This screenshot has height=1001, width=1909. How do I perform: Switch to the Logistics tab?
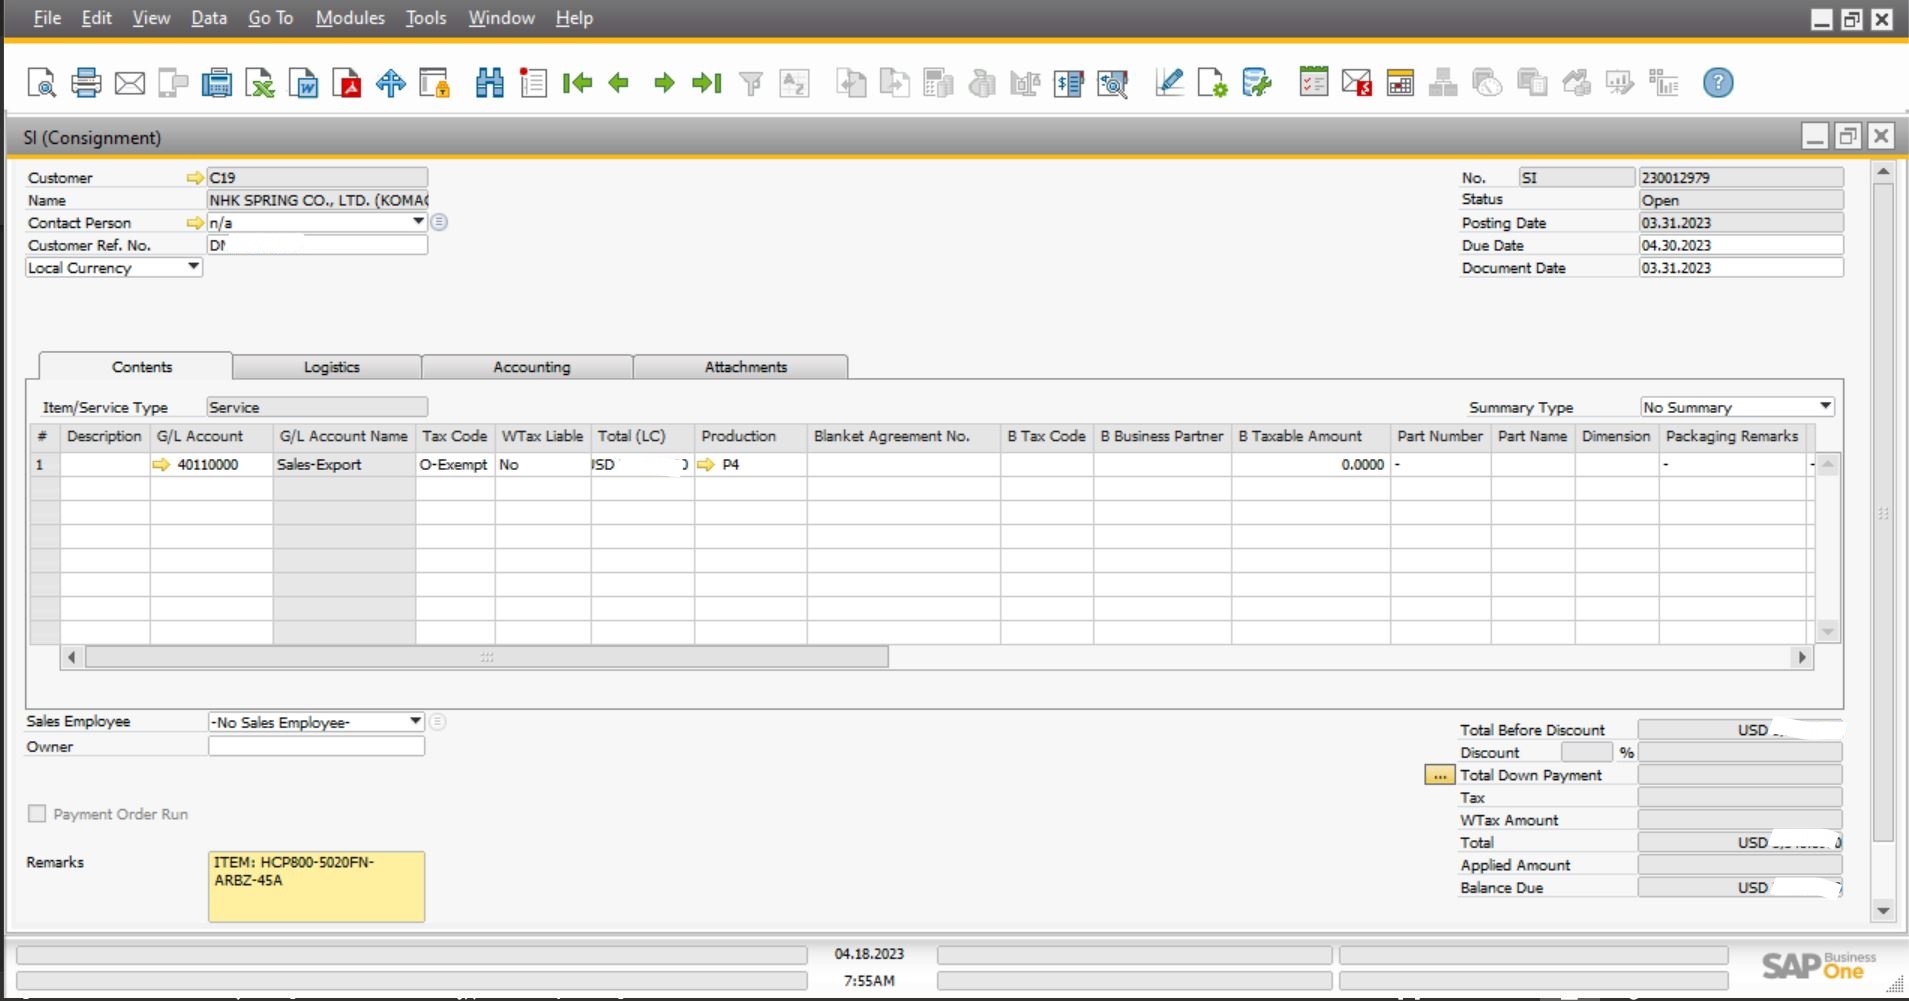[x=331, y=367]
